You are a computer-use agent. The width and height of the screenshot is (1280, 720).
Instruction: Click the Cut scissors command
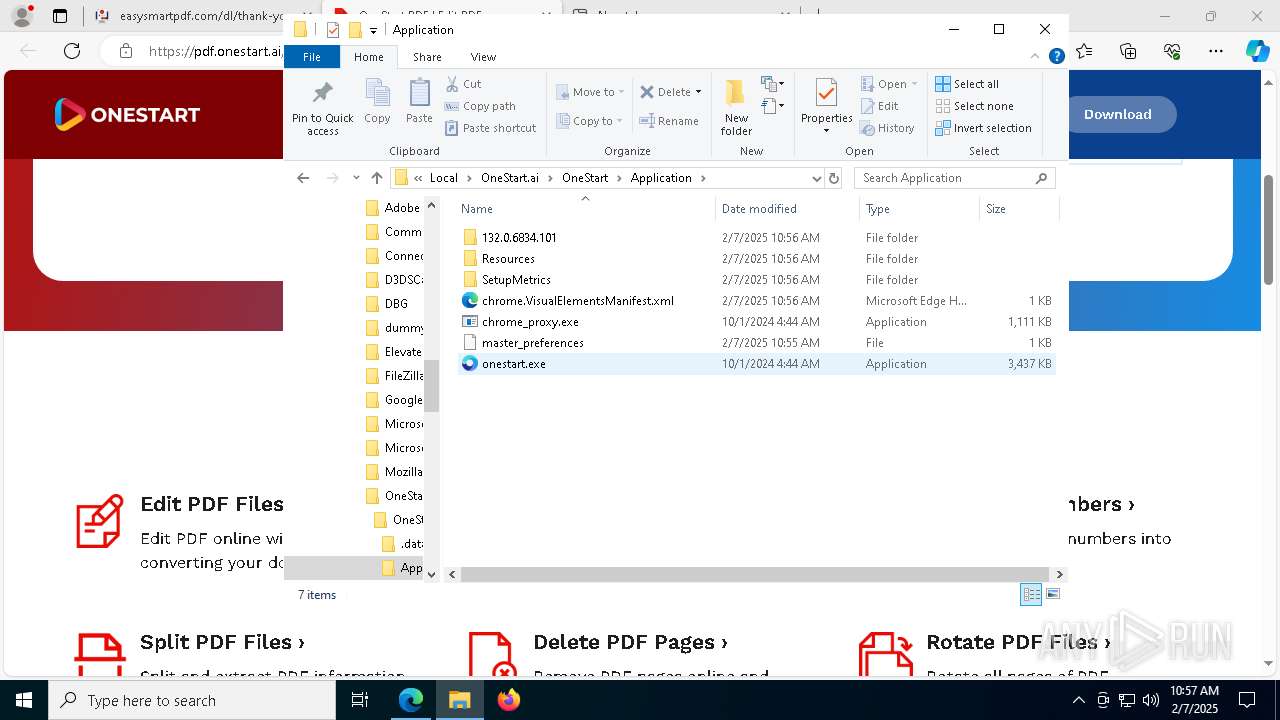coord(463,84)
